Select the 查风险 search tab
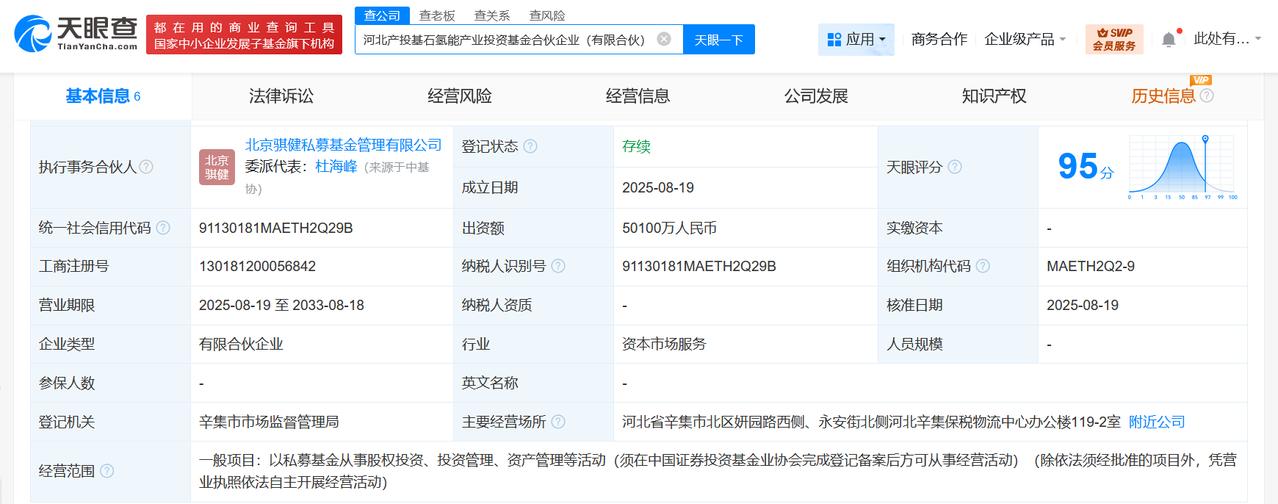This screenshot has width=1278, height=504. pyautogui.click(x=547, y=15)
